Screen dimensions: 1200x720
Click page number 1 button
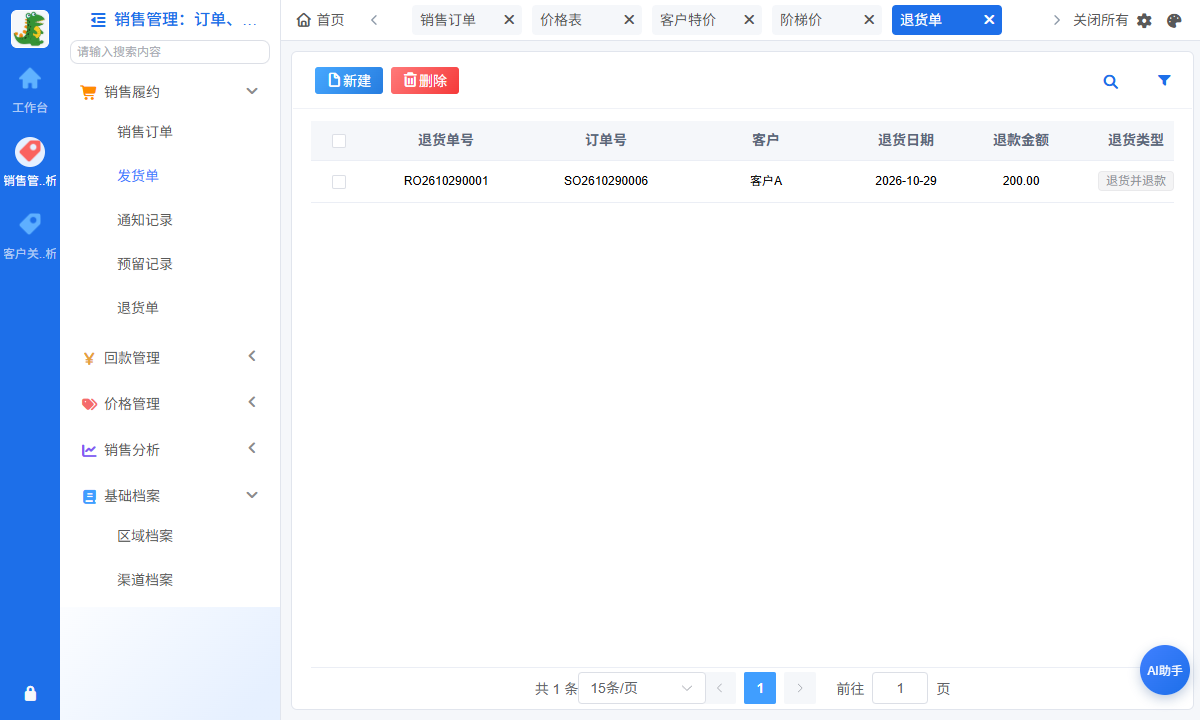pos(760,688)
